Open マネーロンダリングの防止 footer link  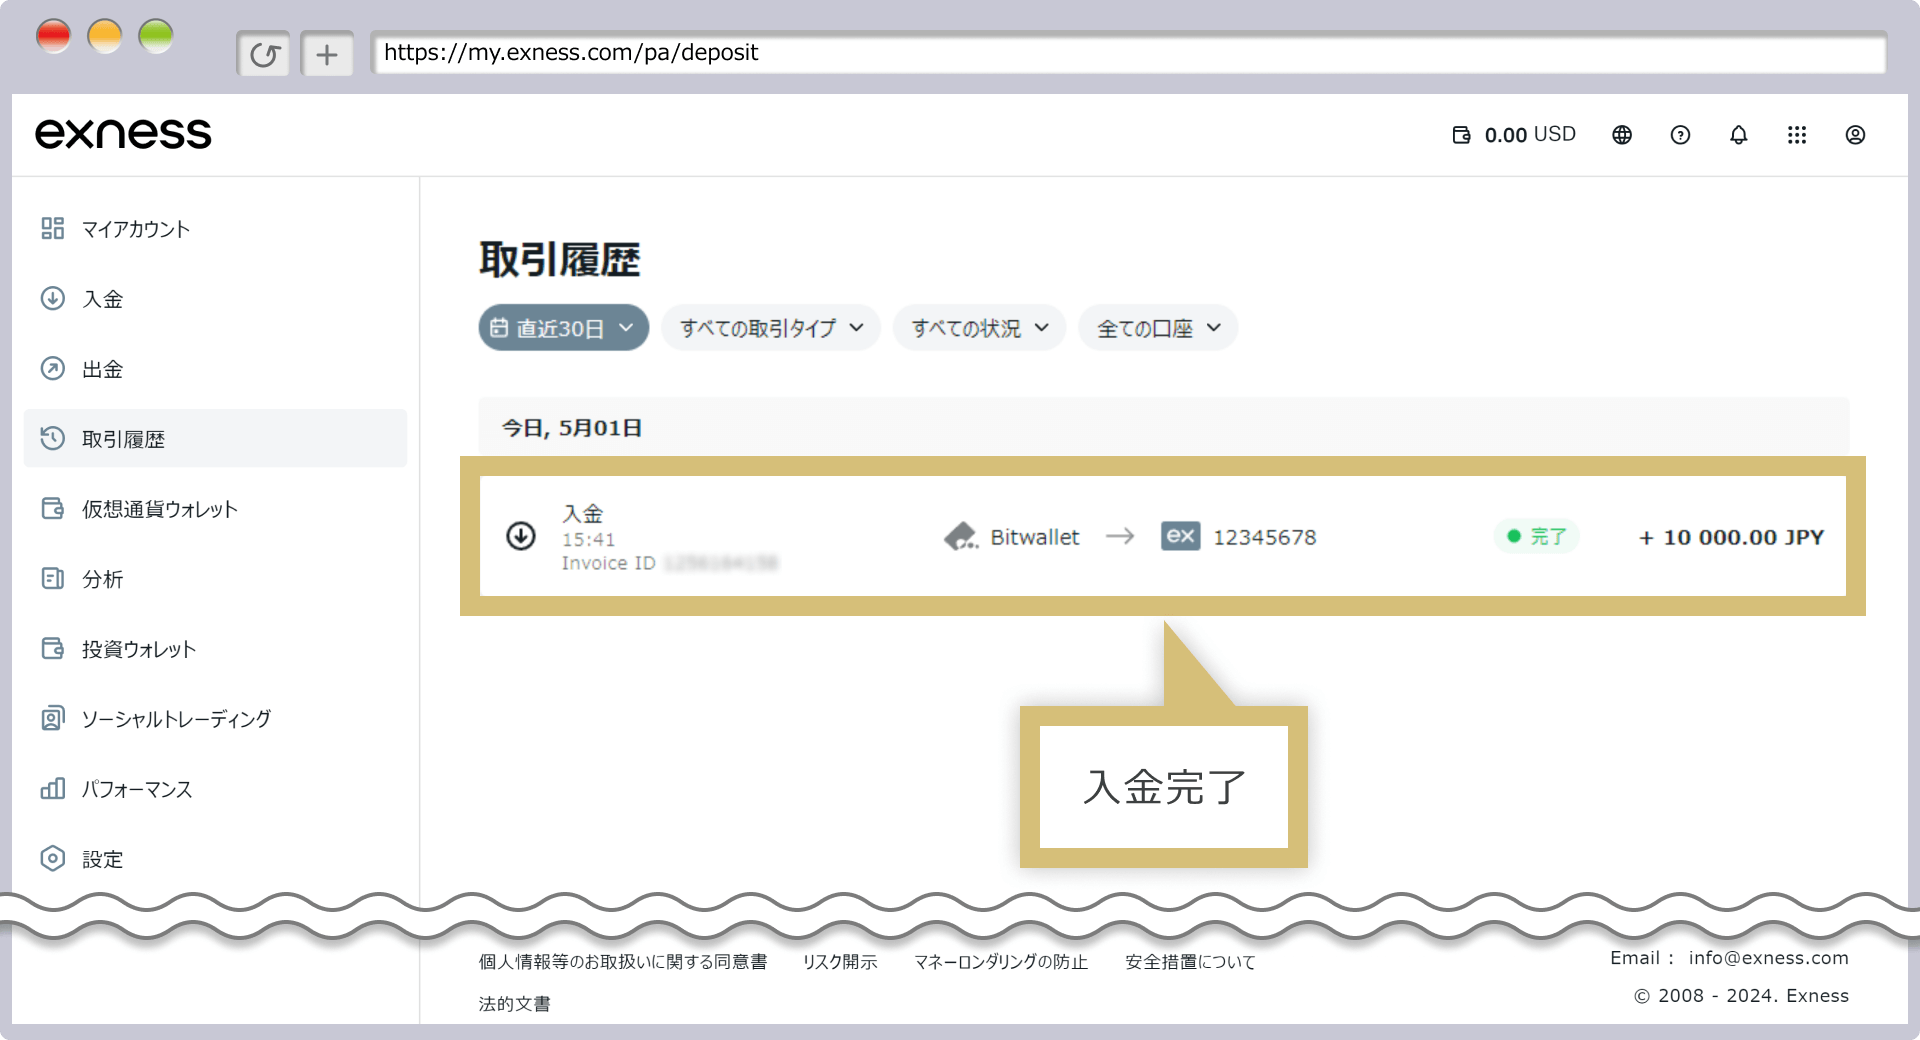pyautogui.click(x=1001, y=962)
